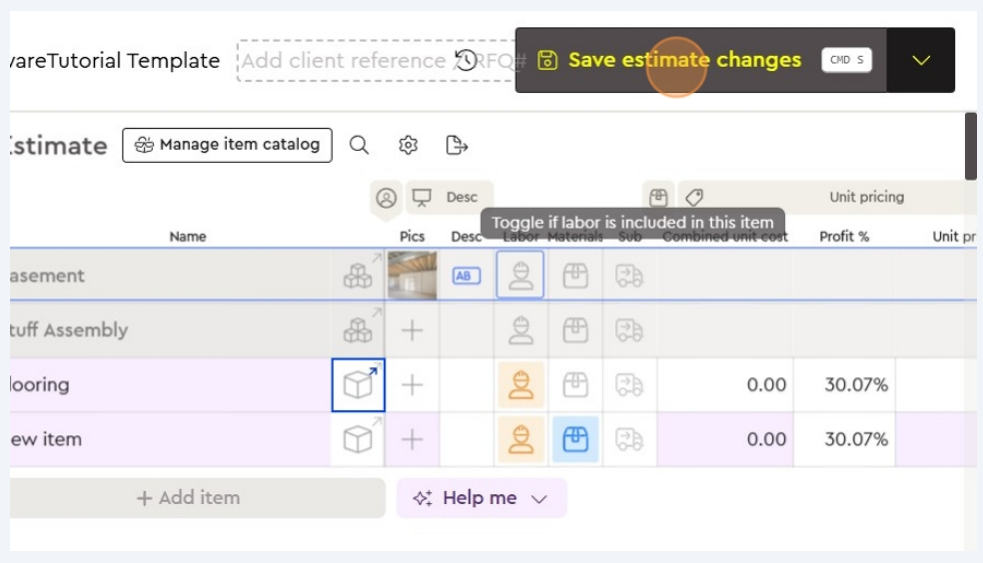Click the Add client reference field
The width and height of the screenshot is (983, 563).
click(x=343, y=60)
